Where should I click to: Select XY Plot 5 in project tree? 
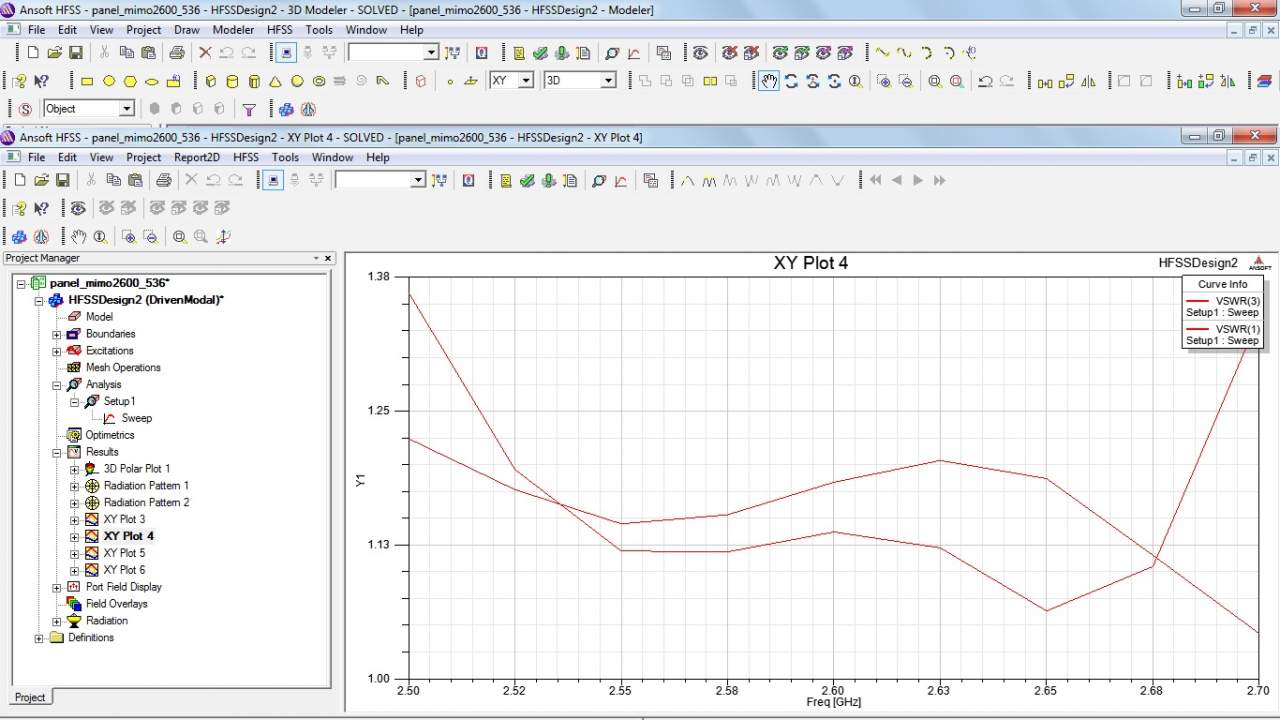click(124, 553)
